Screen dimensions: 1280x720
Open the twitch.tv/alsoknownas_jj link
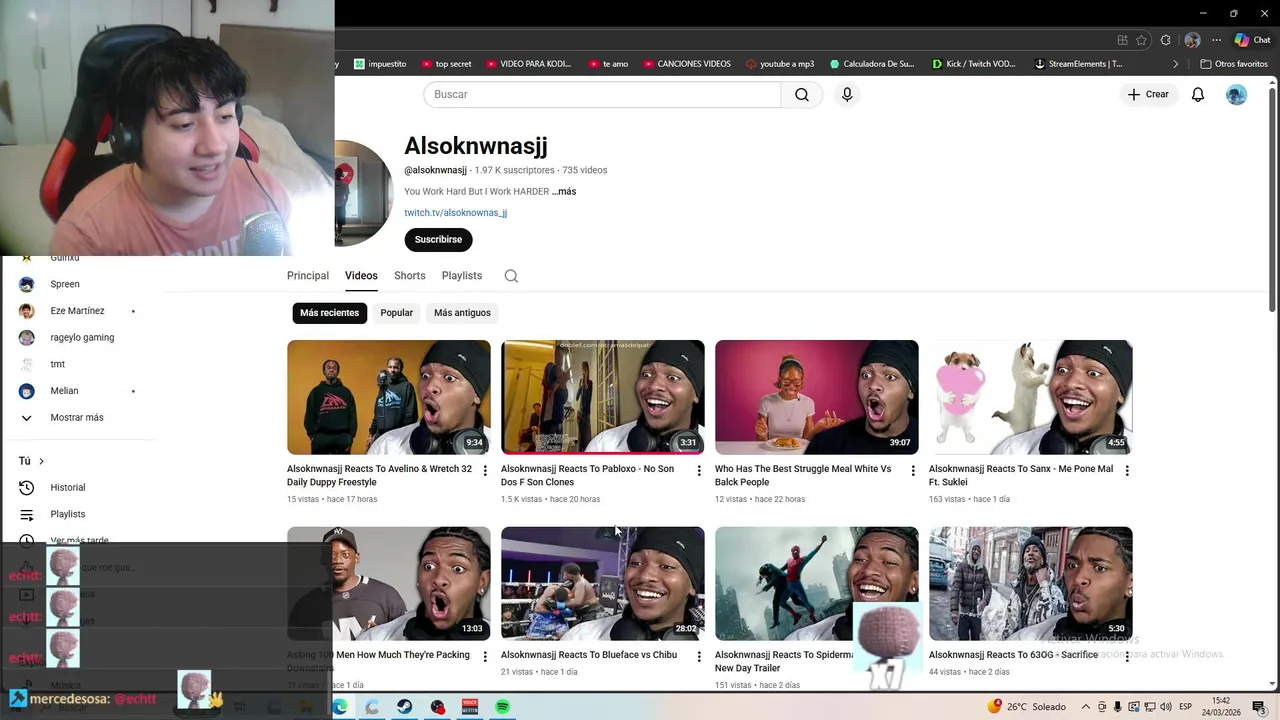(455, 213)
